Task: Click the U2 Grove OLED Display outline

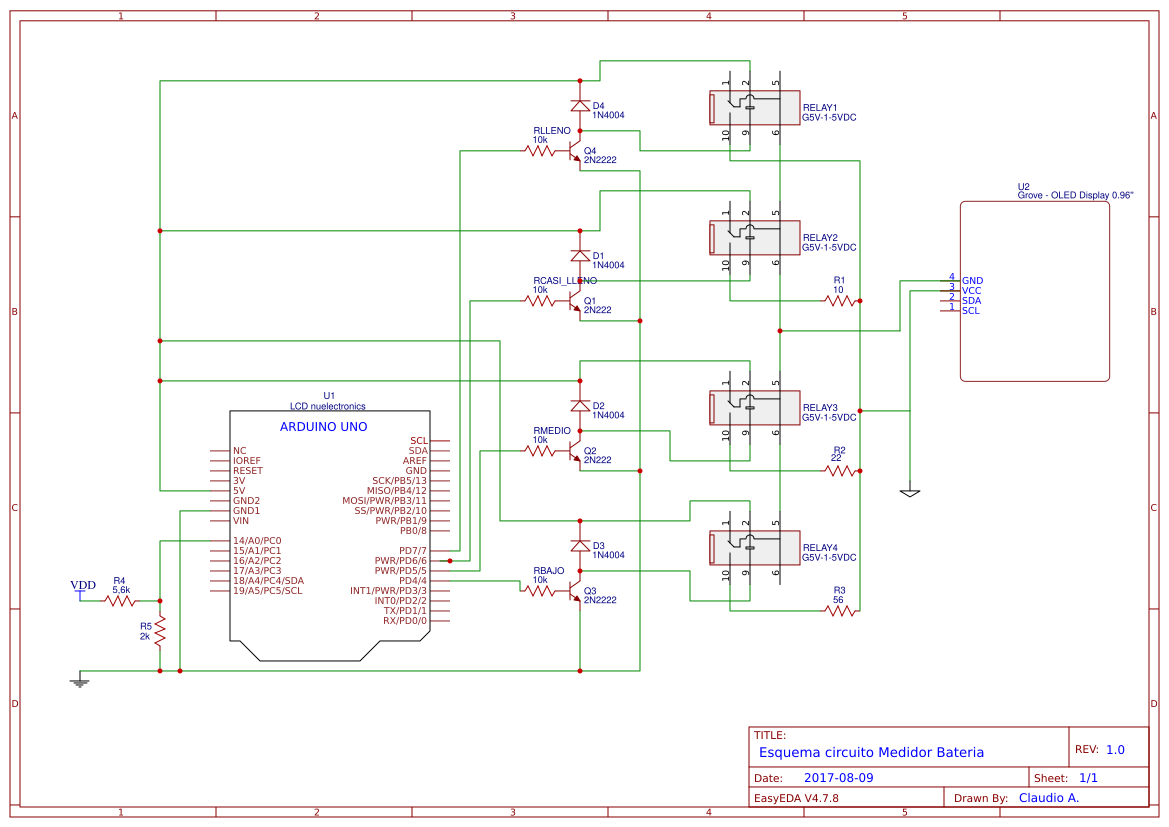Action: click(1033, 290)
